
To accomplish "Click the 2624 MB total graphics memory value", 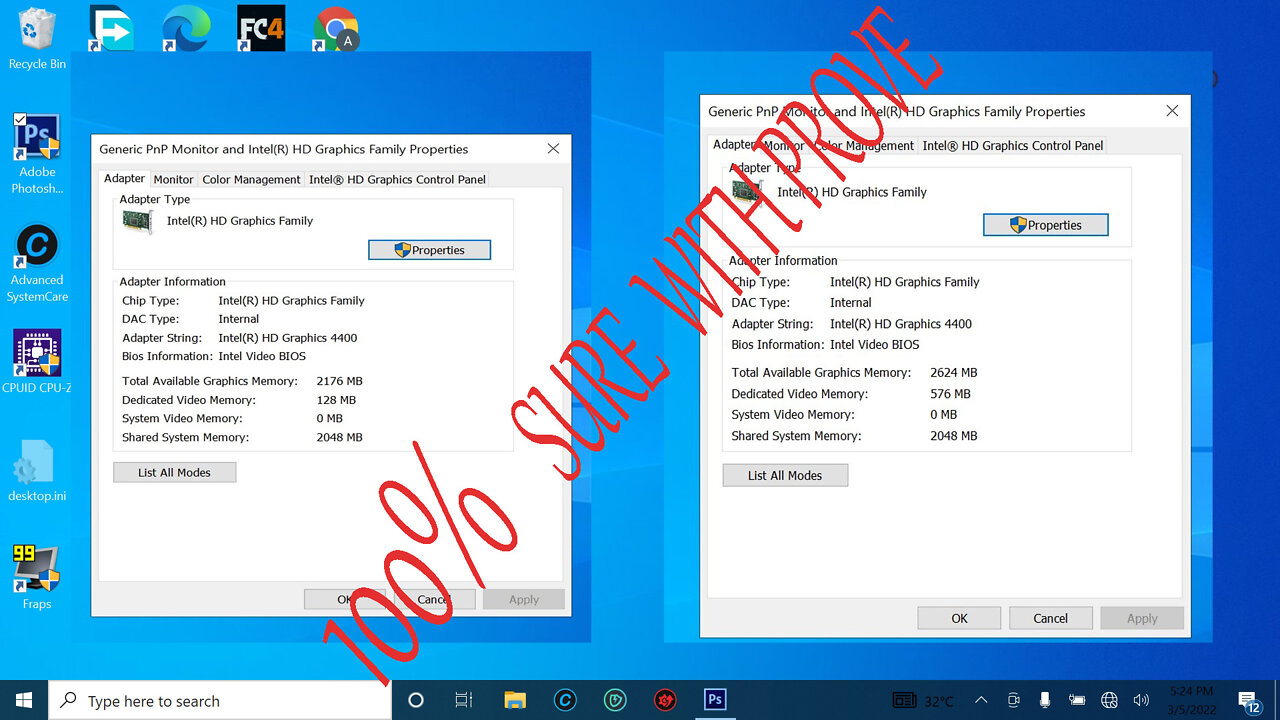I will pyautogui.click(x=954, y=372).
